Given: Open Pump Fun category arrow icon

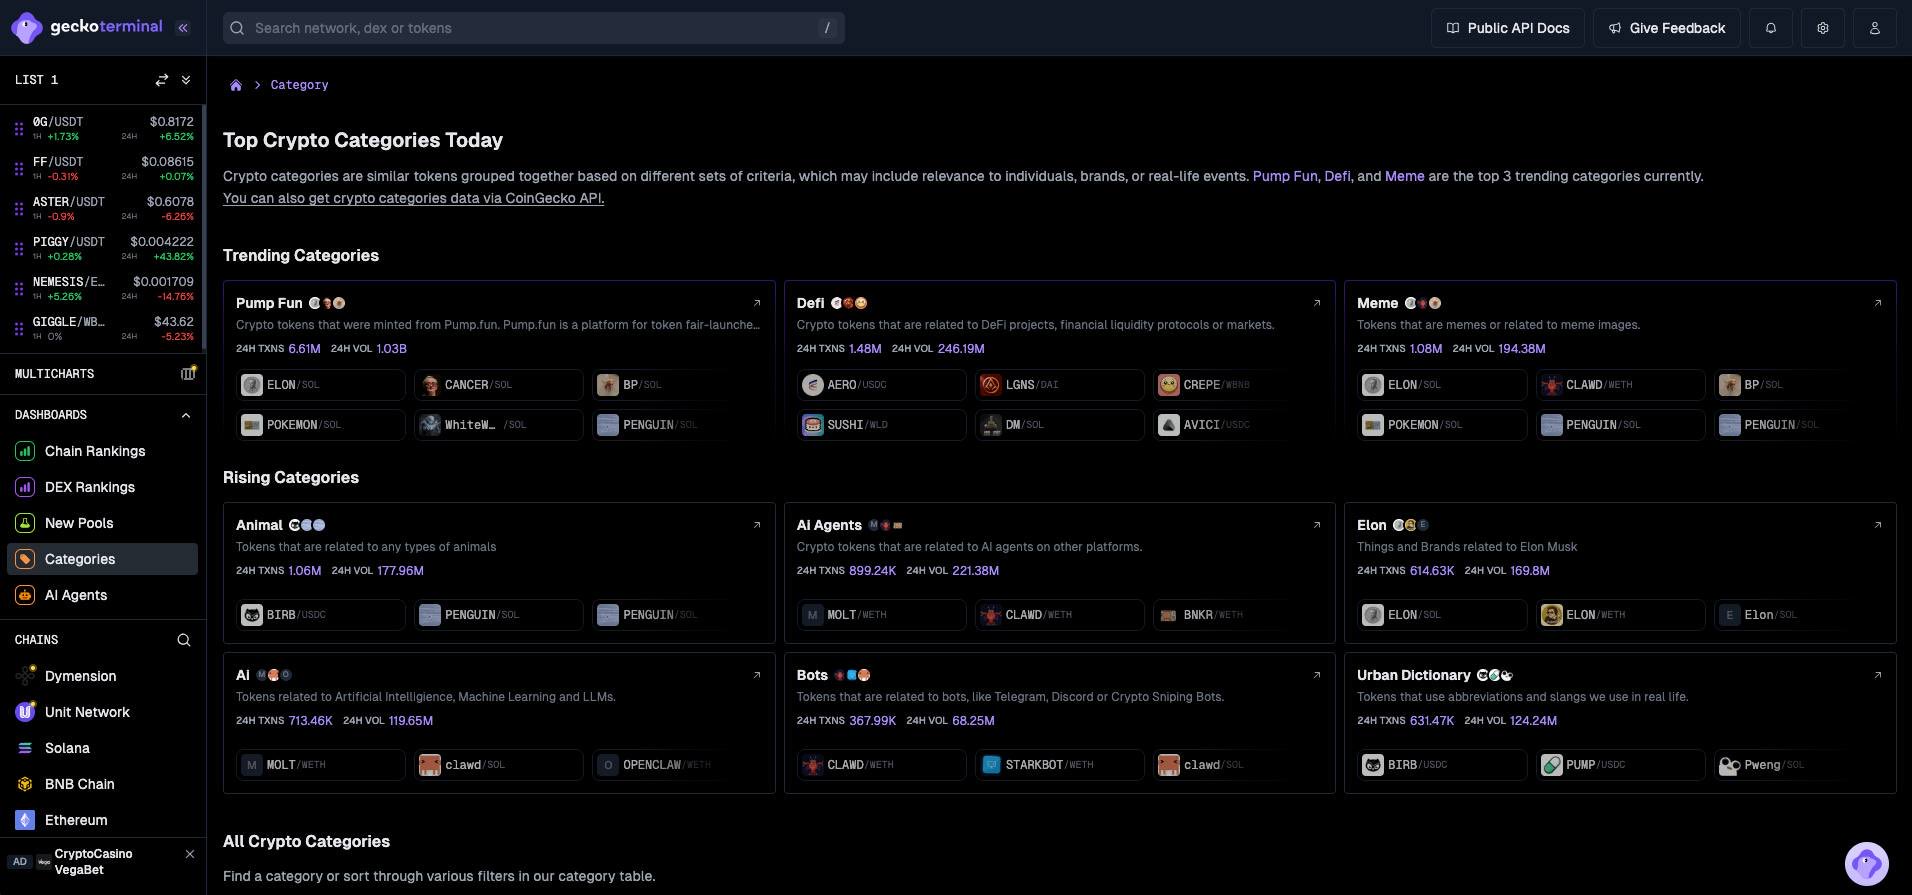Looking at the screenshot, I should 756,303.
